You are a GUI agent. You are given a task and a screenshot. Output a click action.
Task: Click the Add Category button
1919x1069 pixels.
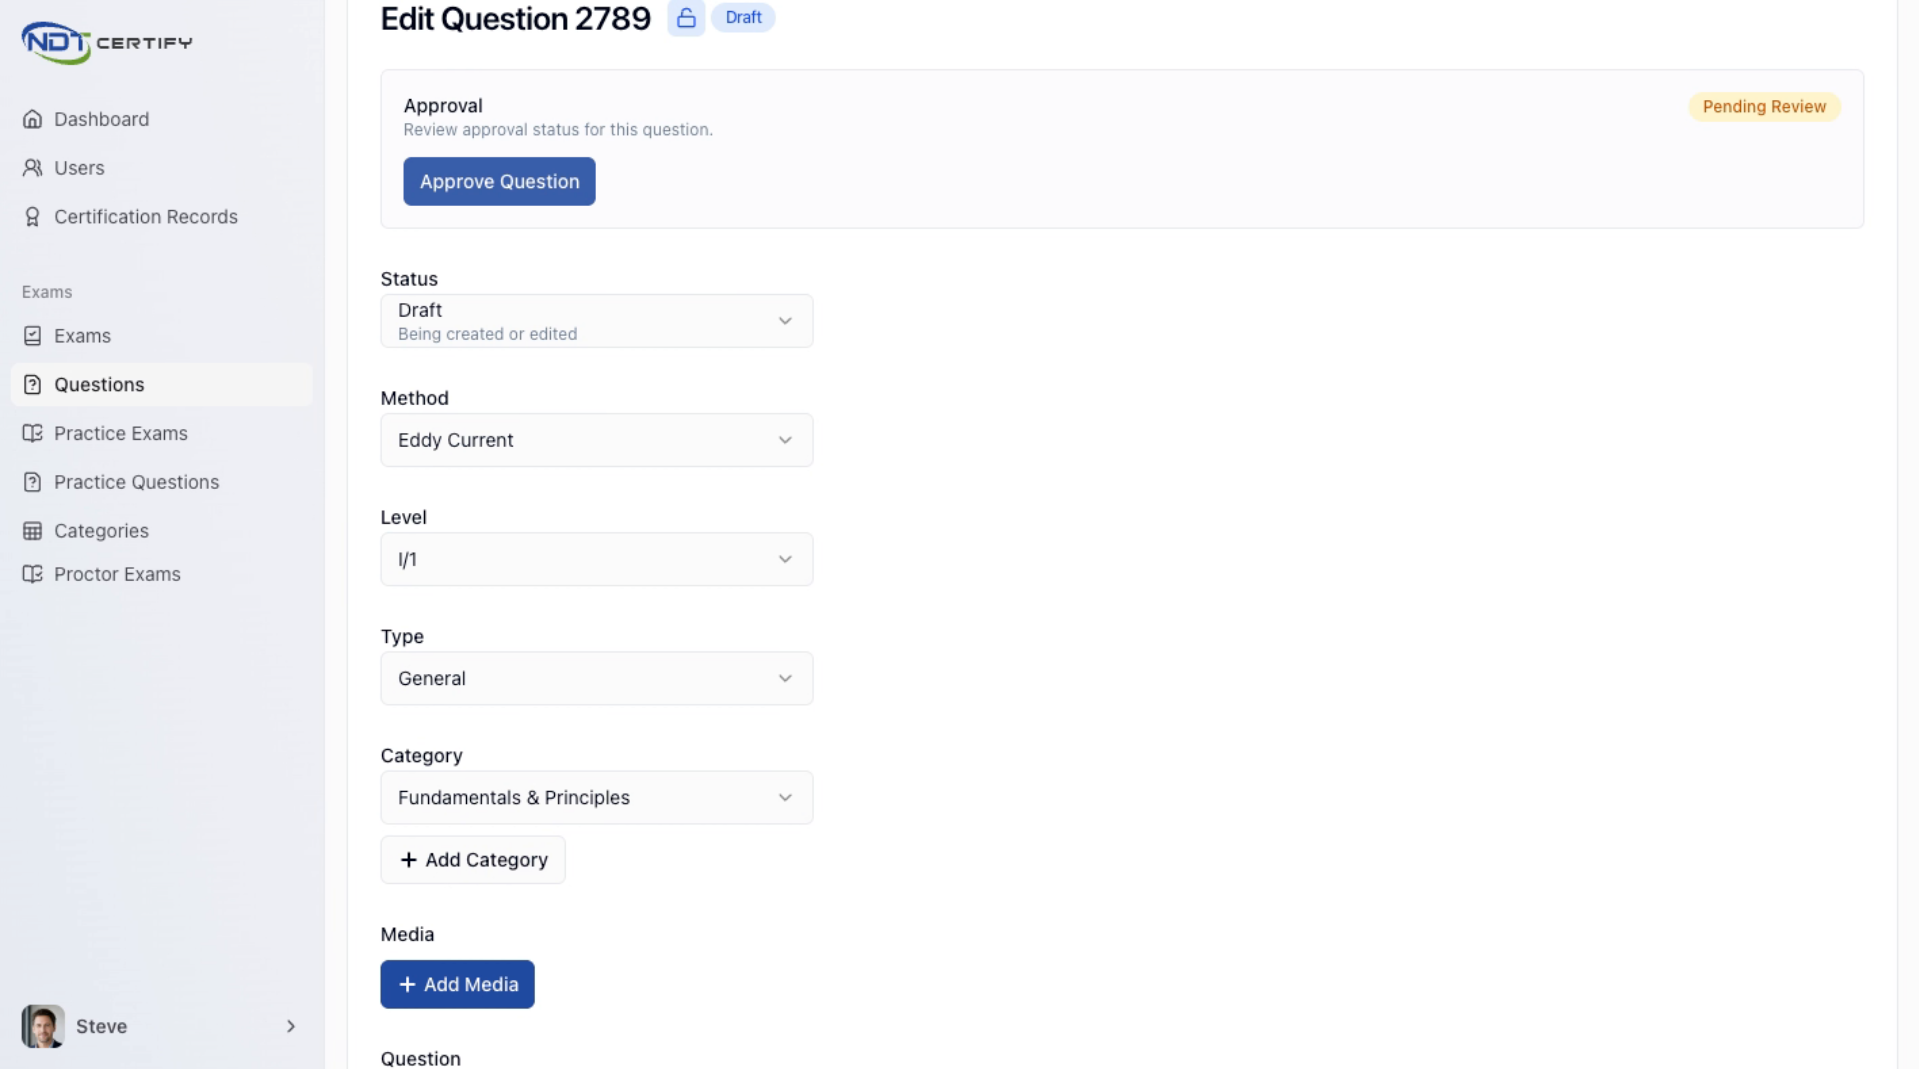(473, 860)
